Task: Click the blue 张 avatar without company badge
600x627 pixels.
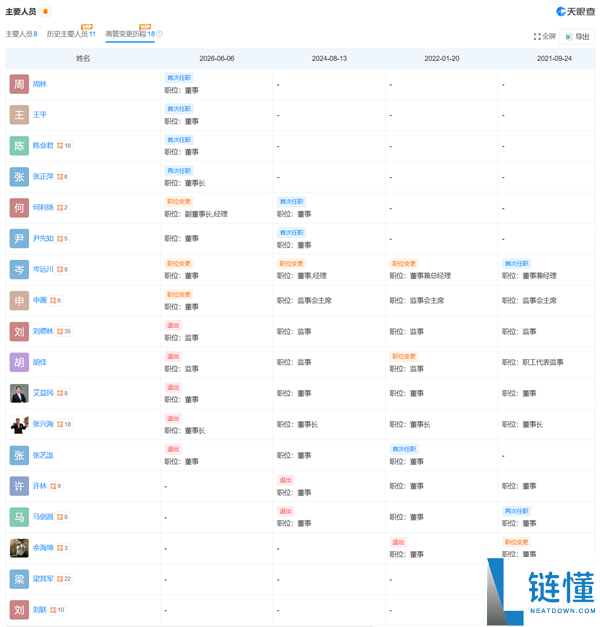Action: click(19, 455)
